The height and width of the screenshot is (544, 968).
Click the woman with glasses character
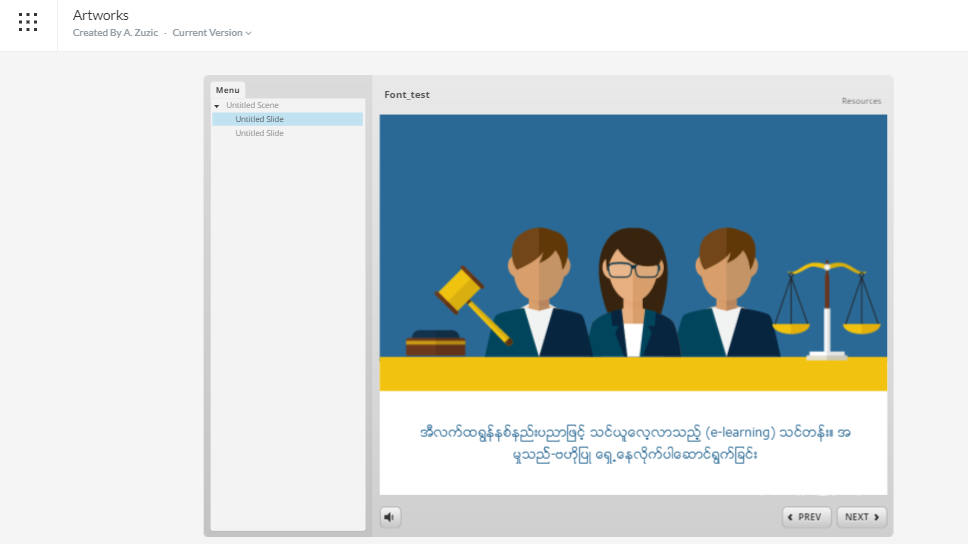634,294
